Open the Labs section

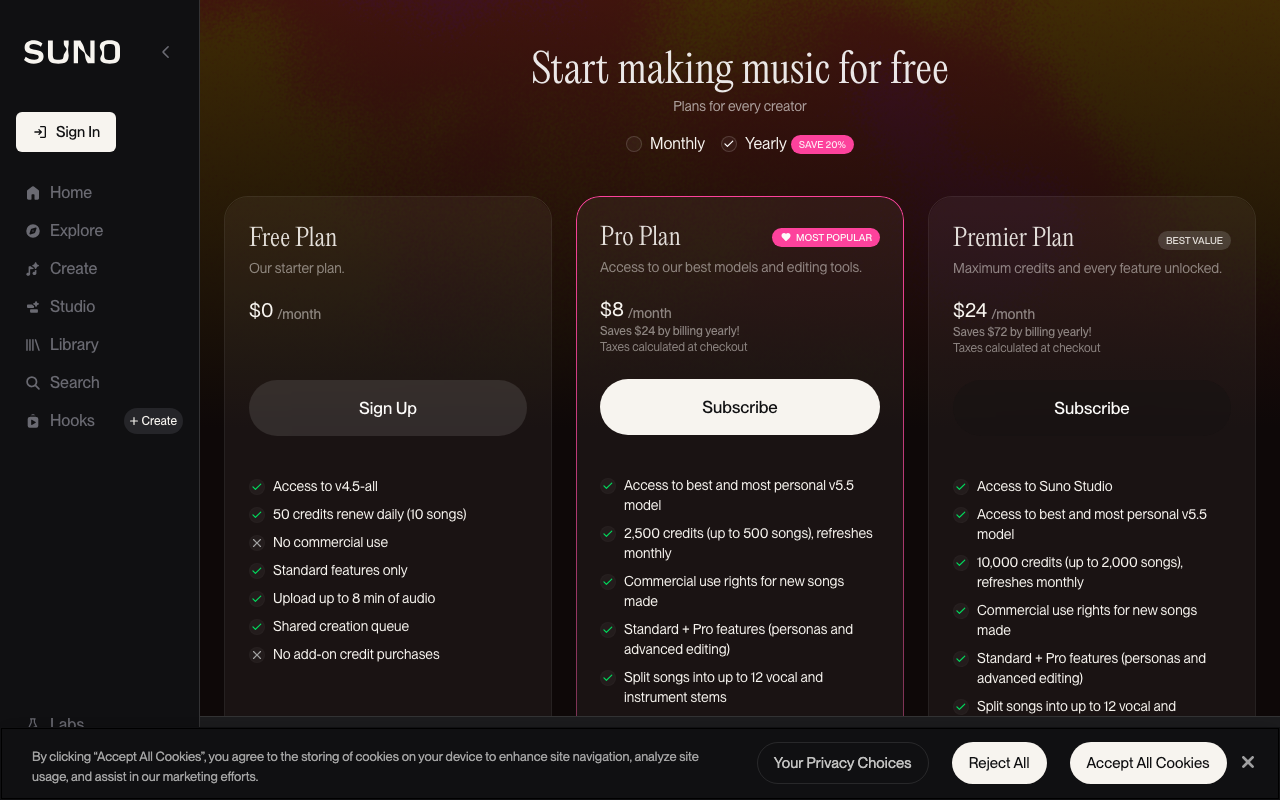67,723
